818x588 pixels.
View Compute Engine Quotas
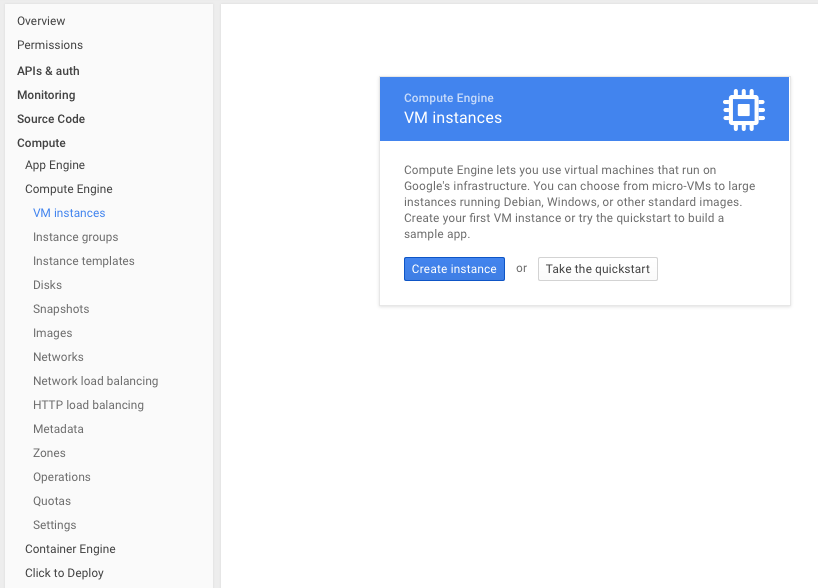pos(52,501)
